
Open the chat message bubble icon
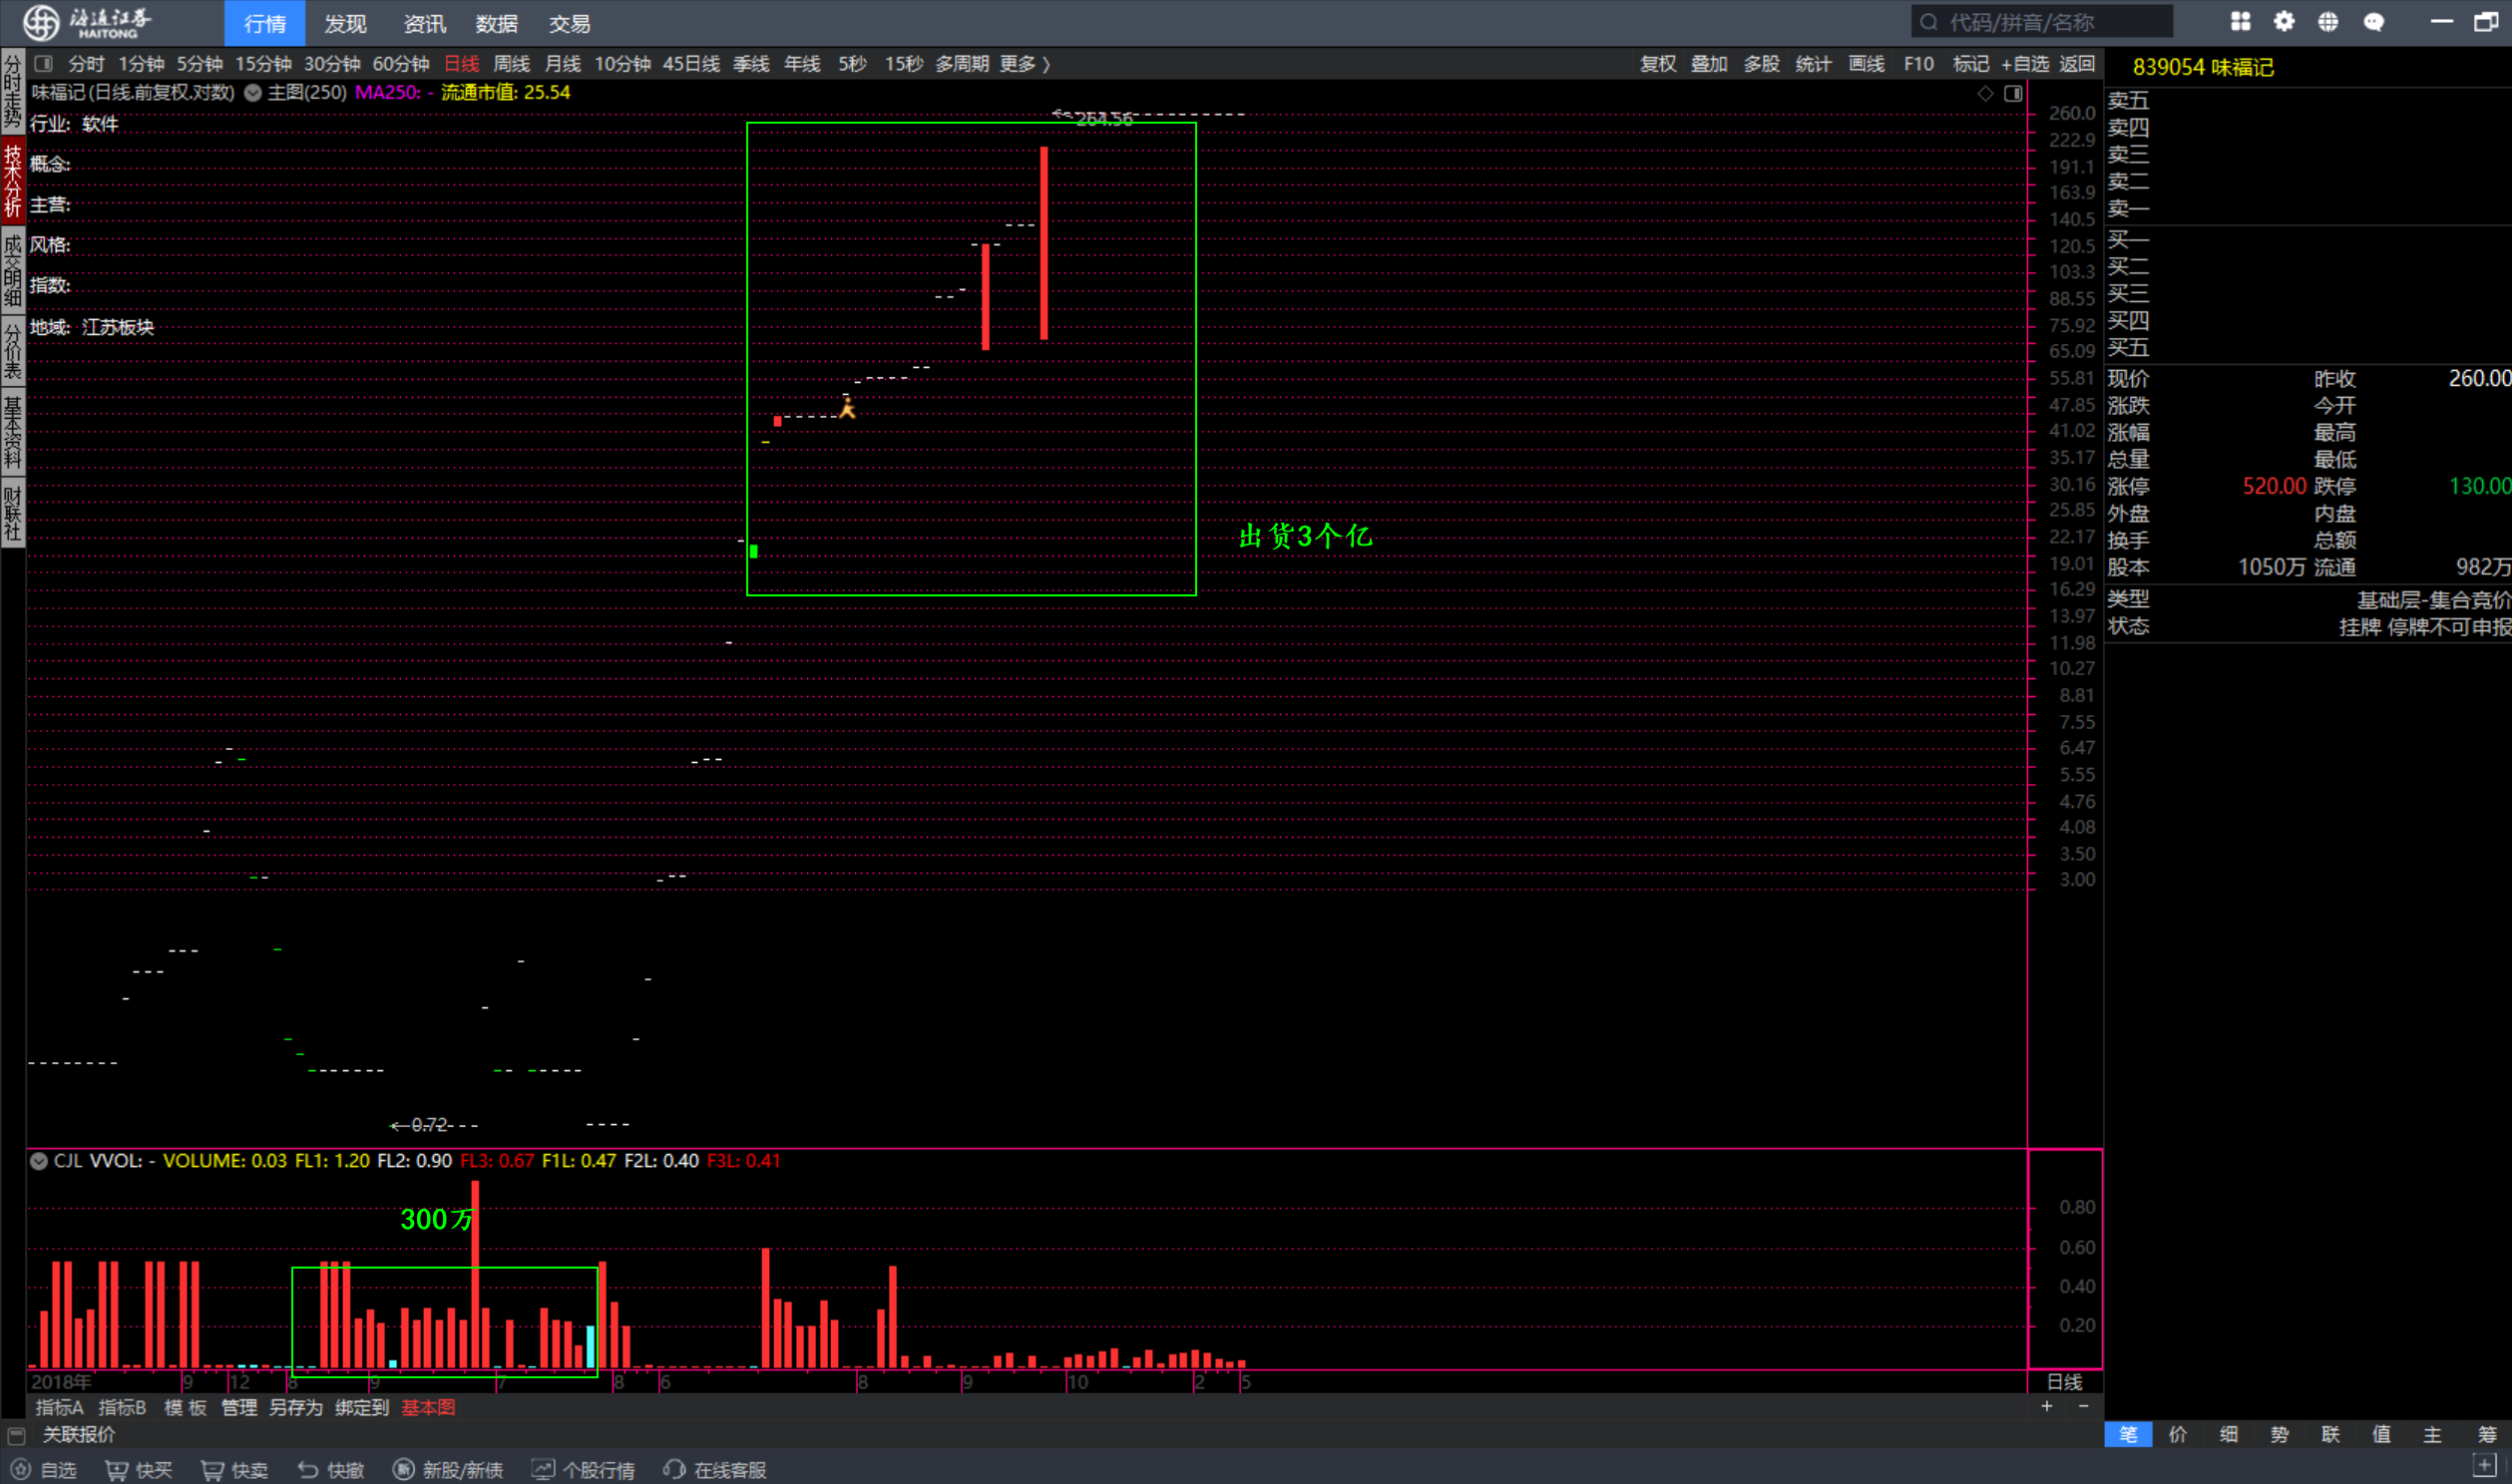(x=2374, y=22)
